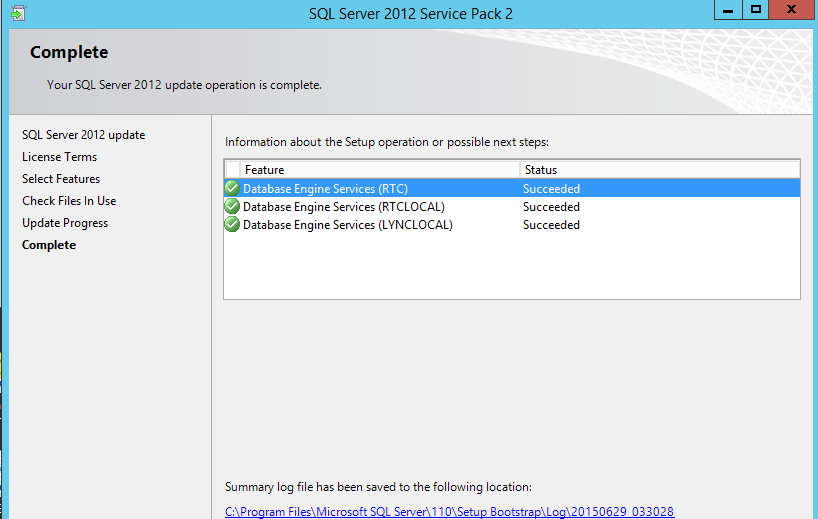Sort by the Status column header
Viewport: 818px width, 519px height.
click(658, 170)
